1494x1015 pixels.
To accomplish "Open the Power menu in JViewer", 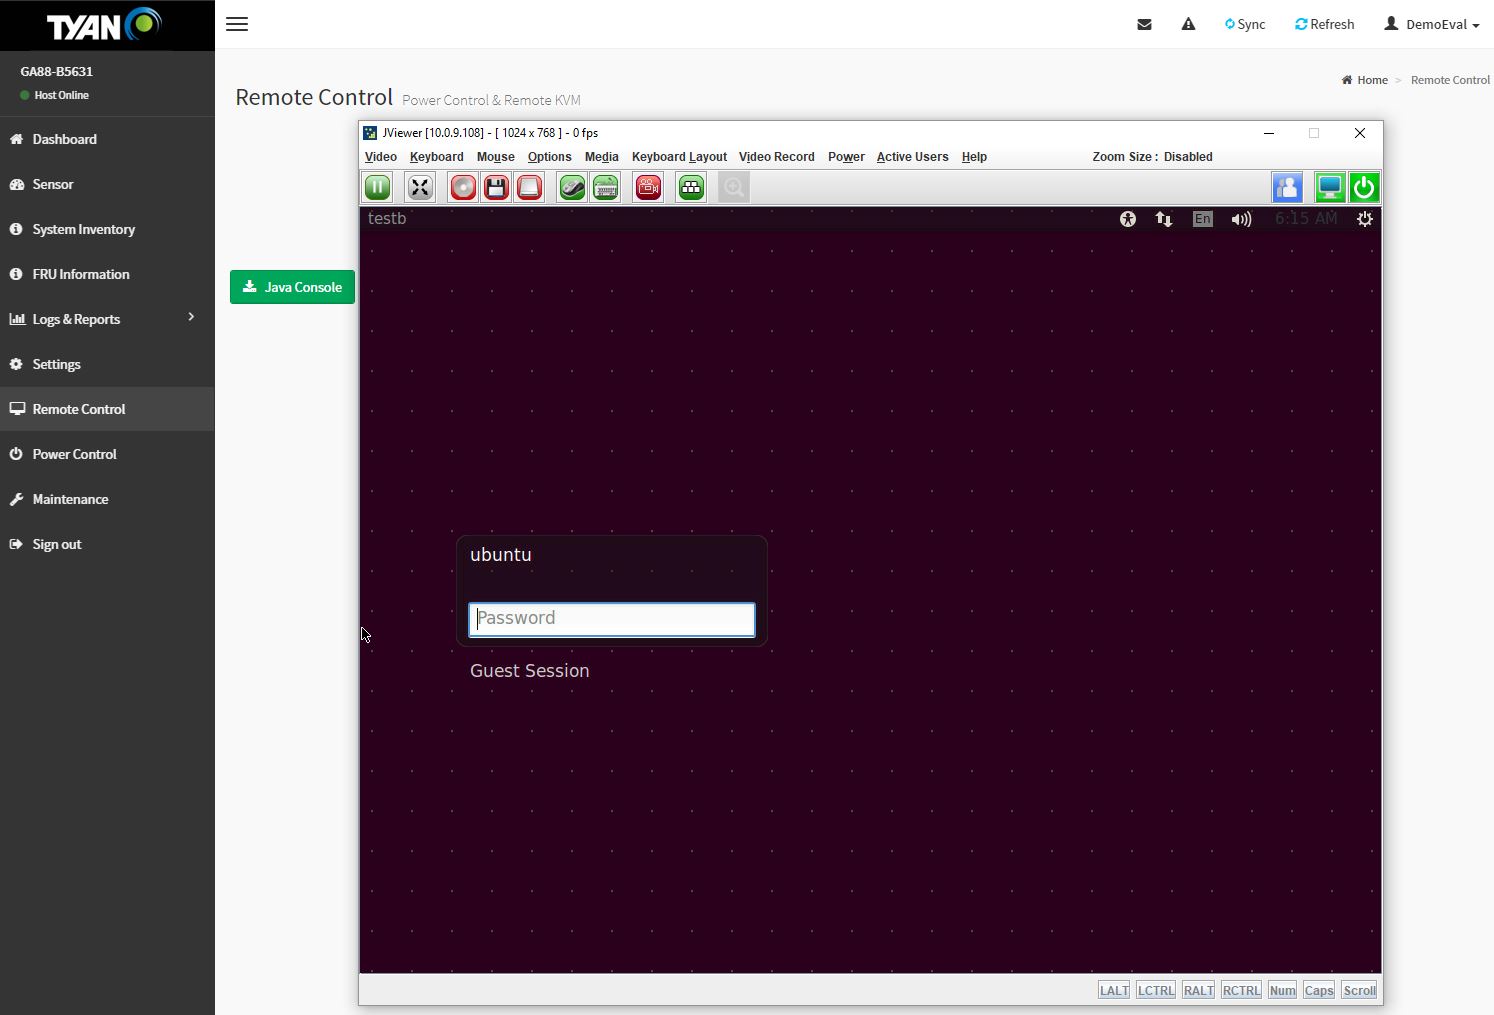I will coord(846,157).
